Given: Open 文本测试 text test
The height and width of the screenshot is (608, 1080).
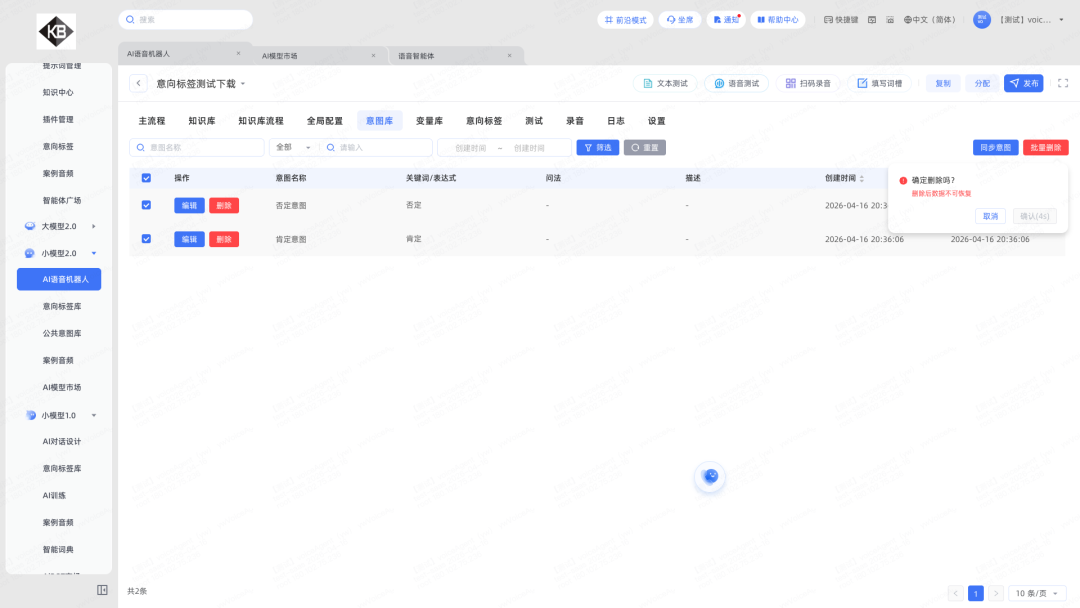Looking at the screenshot, I should click(665, 84).
